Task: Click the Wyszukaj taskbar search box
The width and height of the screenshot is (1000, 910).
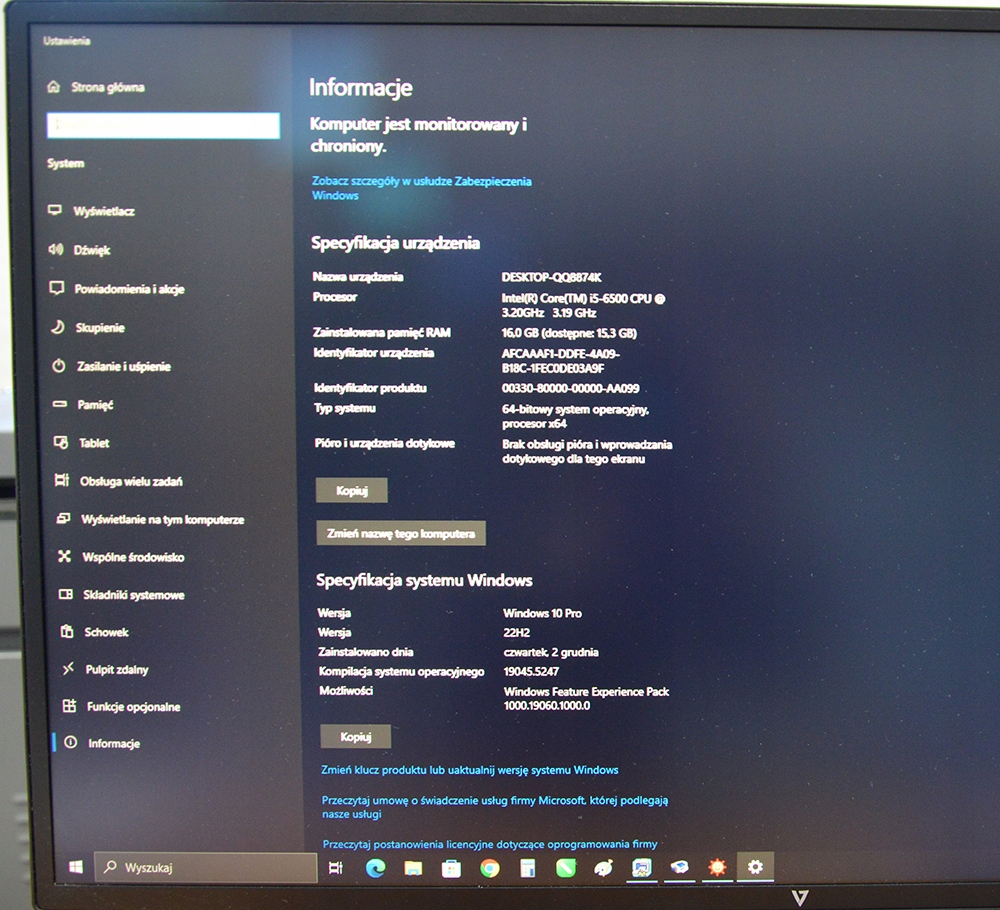Action: [205, 867]
